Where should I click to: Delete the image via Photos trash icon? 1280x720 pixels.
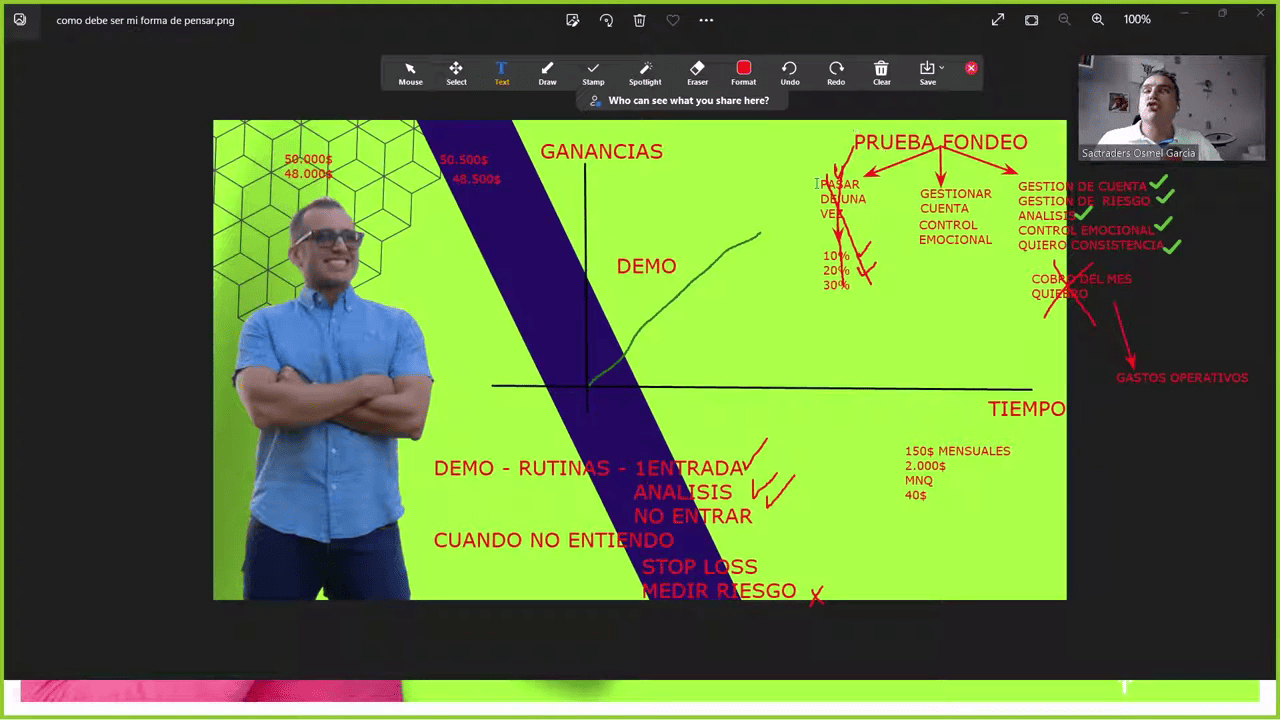tap(640, 20)
